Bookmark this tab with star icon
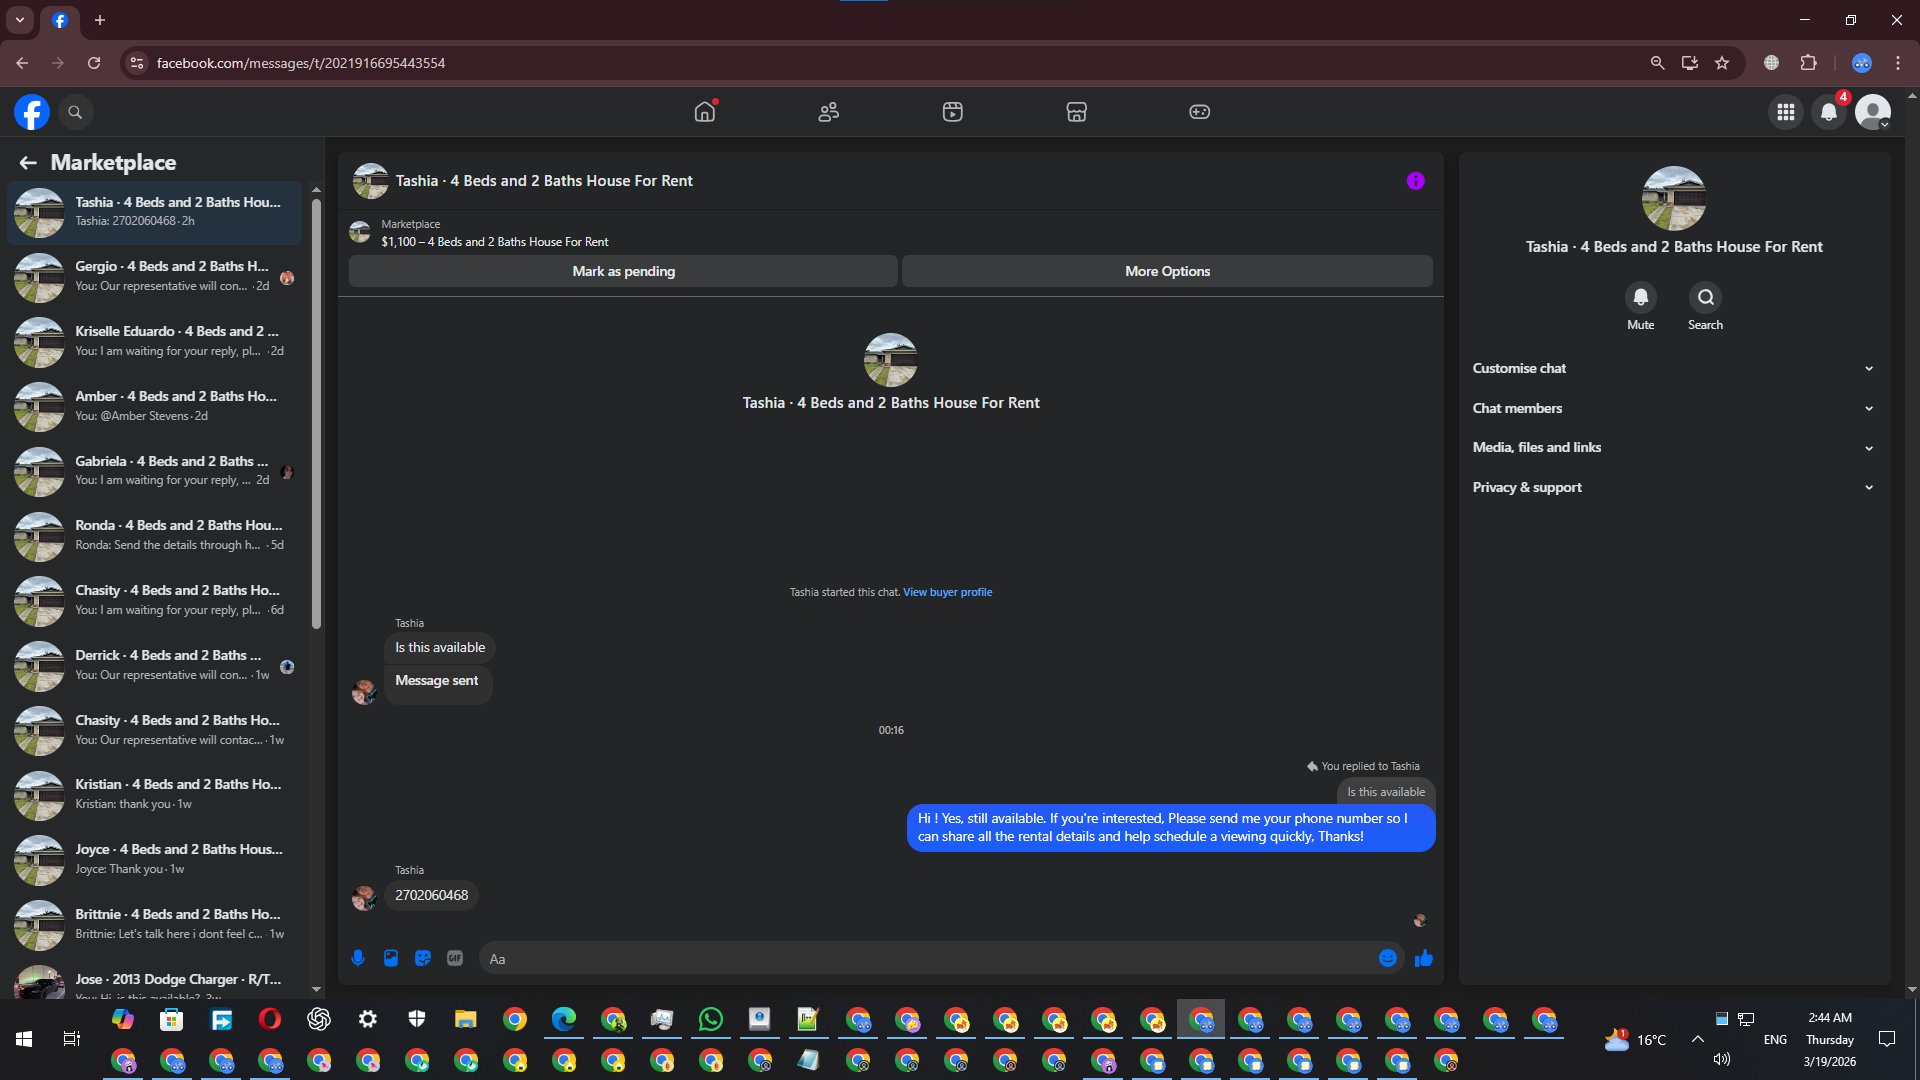Viewport: 1920px width, 1080px height. click(x=1722, y=63)
